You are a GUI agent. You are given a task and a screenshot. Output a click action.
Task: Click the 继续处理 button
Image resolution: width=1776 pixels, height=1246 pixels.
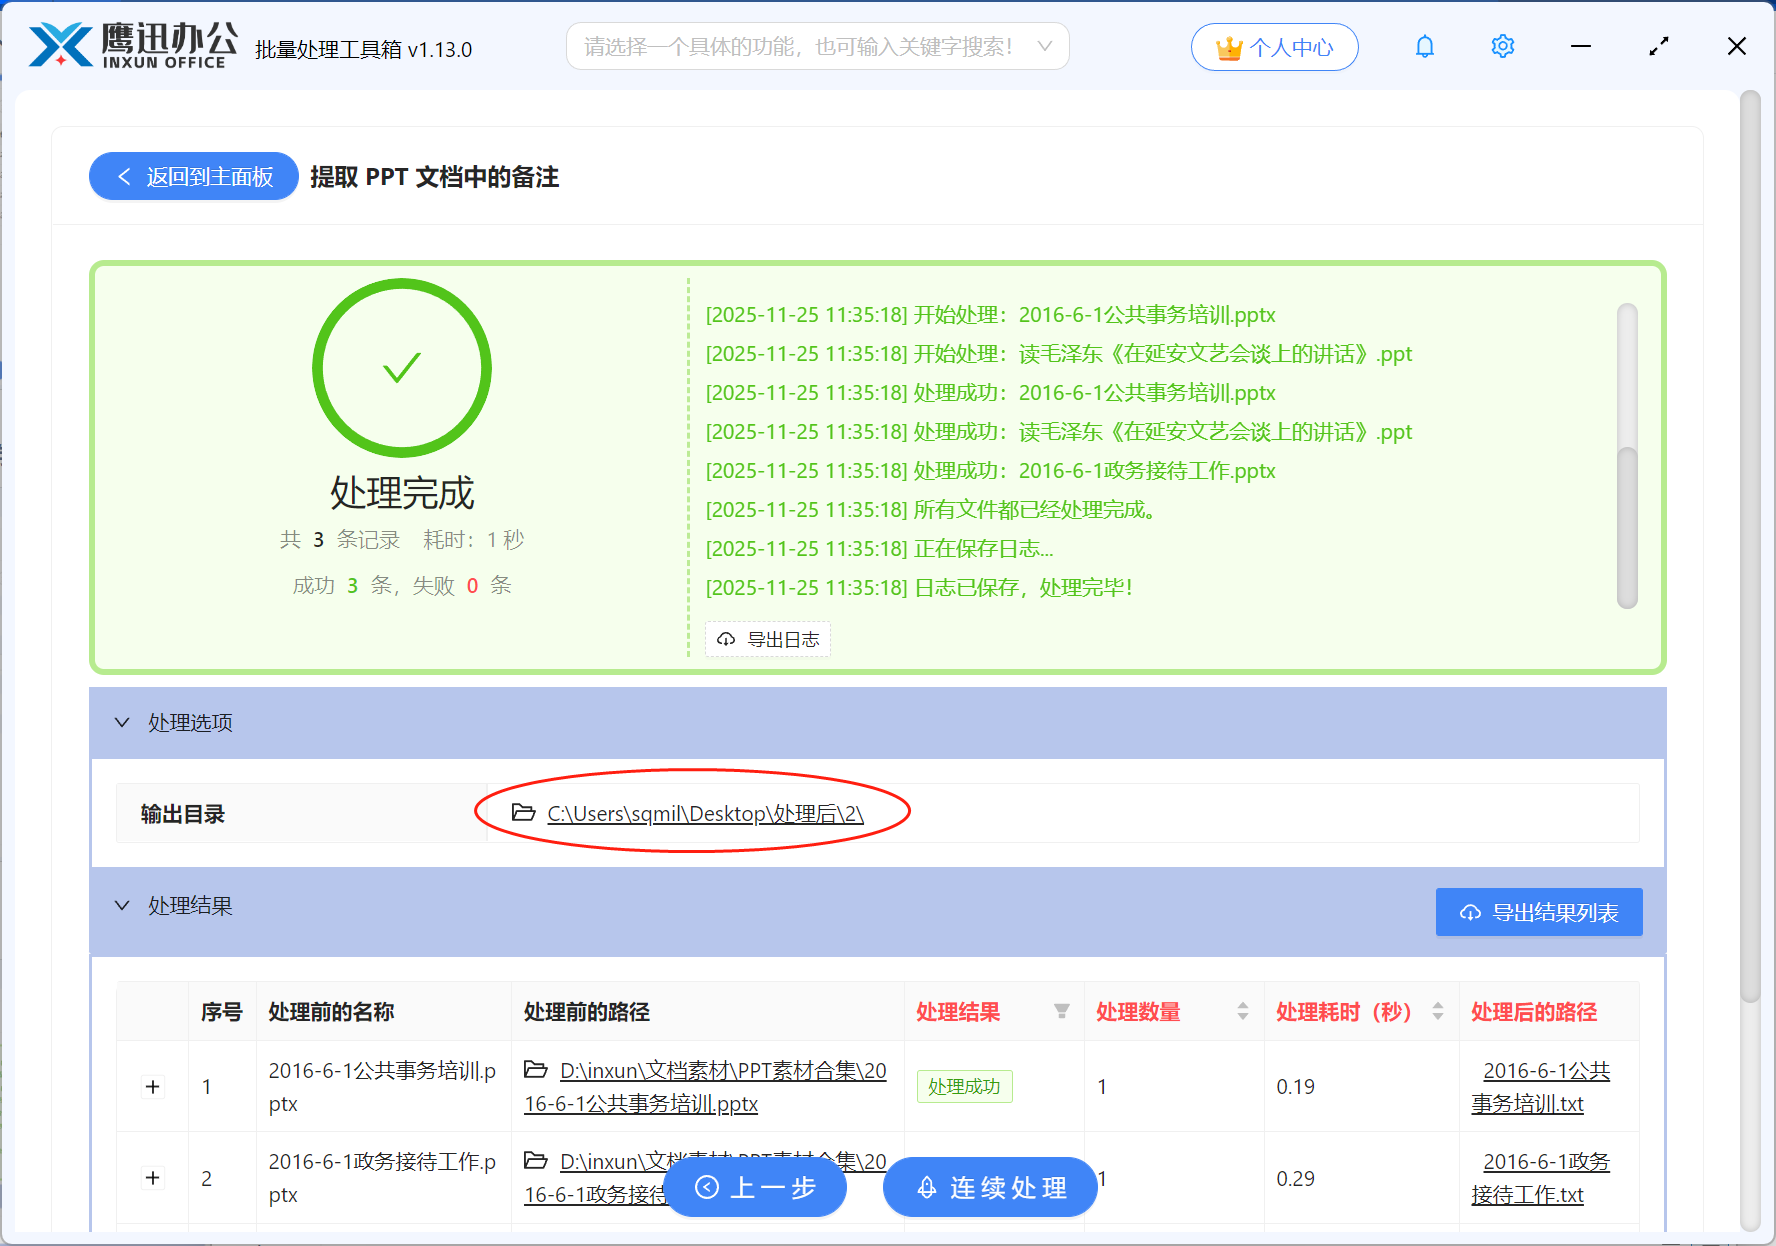click(x=988, y=1187)
